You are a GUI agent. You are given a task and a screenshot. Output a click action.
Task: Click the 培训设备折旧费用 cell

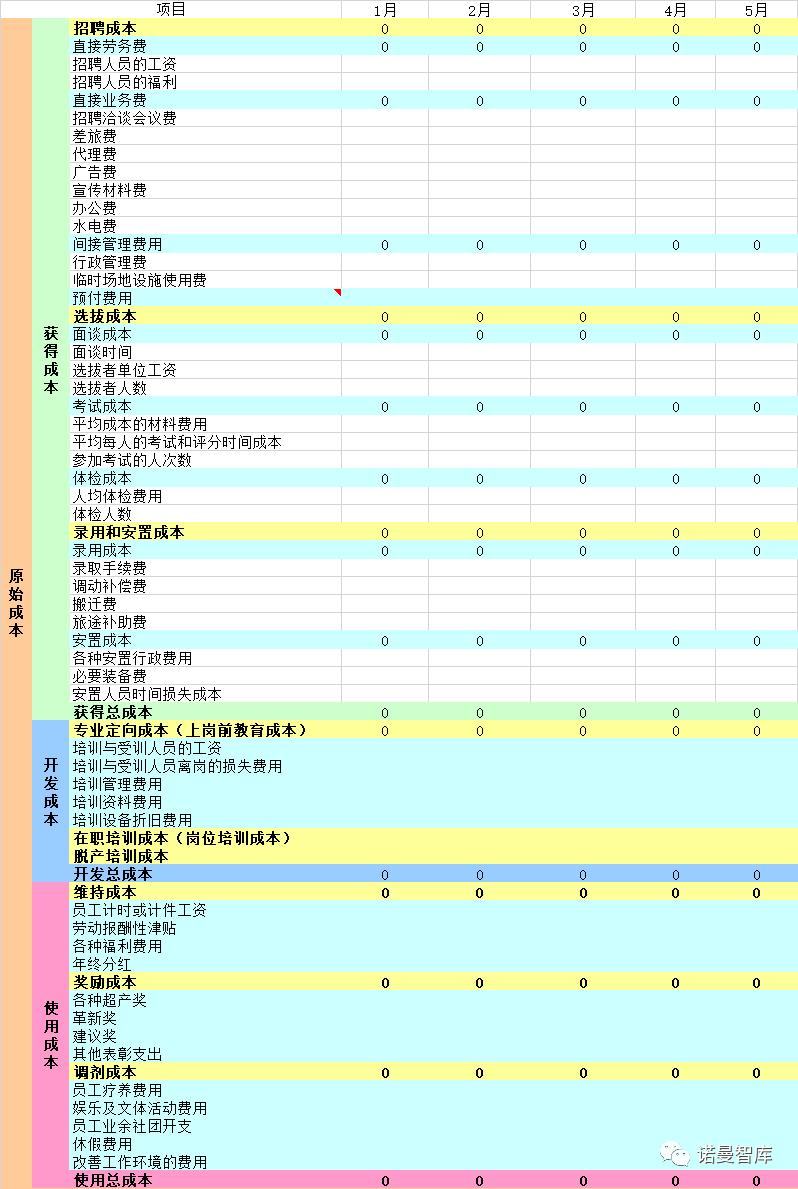point(206,820)
